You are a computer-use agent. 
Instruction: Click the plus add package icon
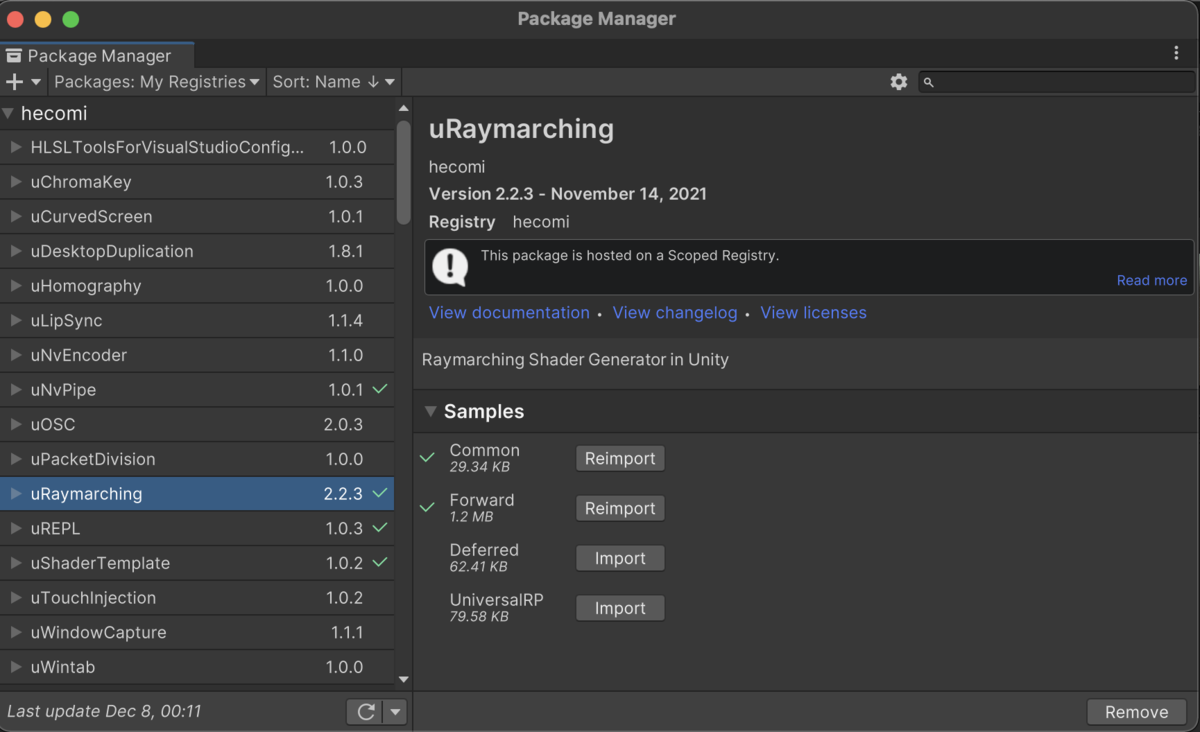[x=14, y=82]
